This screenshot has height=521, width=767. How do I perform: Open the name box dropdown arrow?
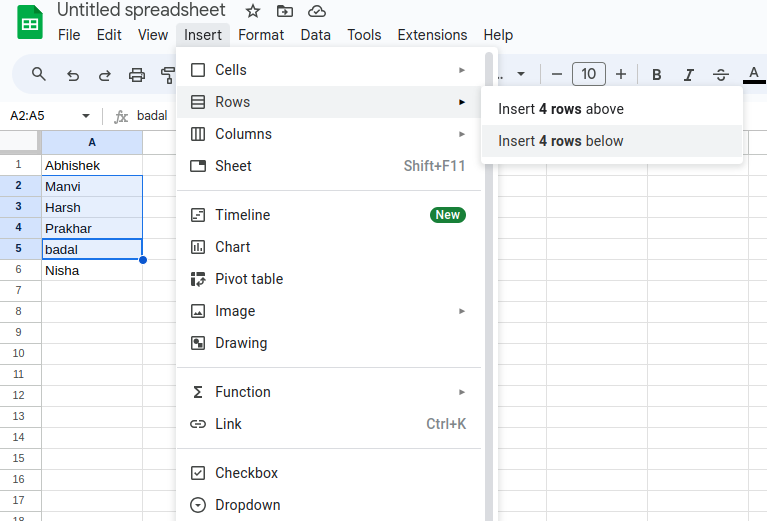[x=85, y=116]
